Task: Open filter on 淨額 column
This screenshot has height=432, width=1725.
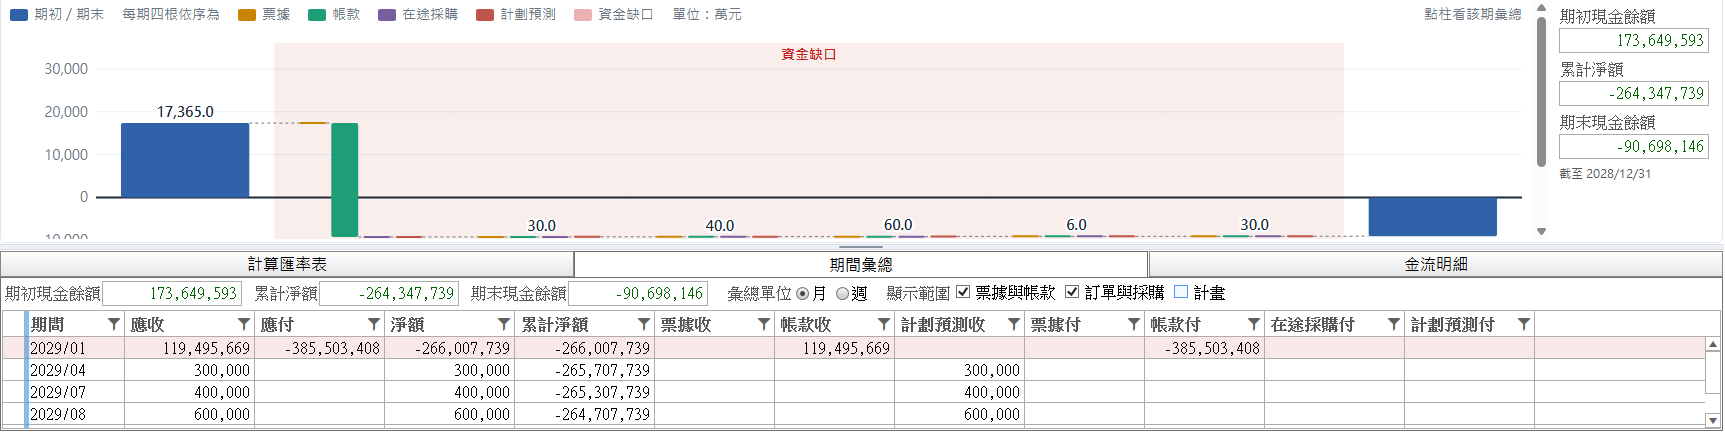Action: [503, 324]
